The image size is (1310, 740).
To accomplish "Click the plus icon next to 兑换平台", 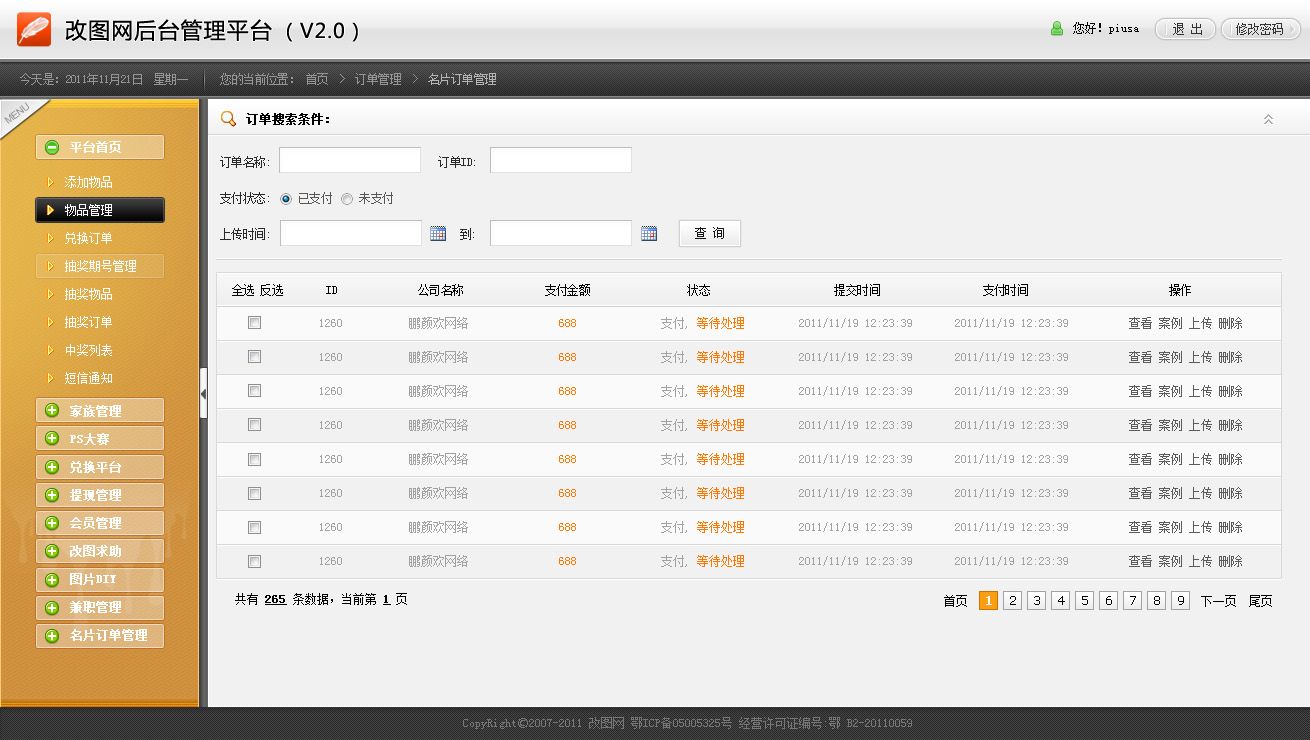I will 52,467.
